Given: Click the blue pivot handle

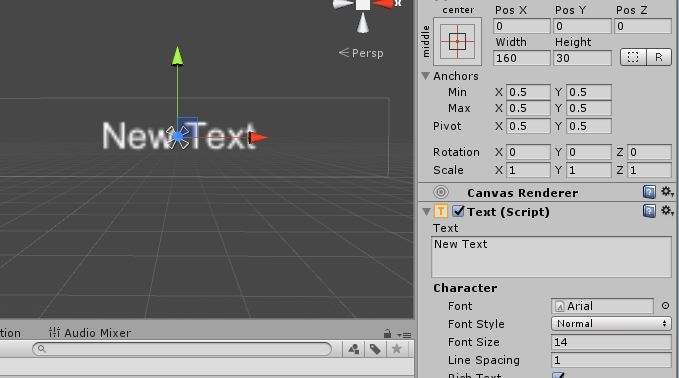Looking at the screenshot, I should coord(178,137).
